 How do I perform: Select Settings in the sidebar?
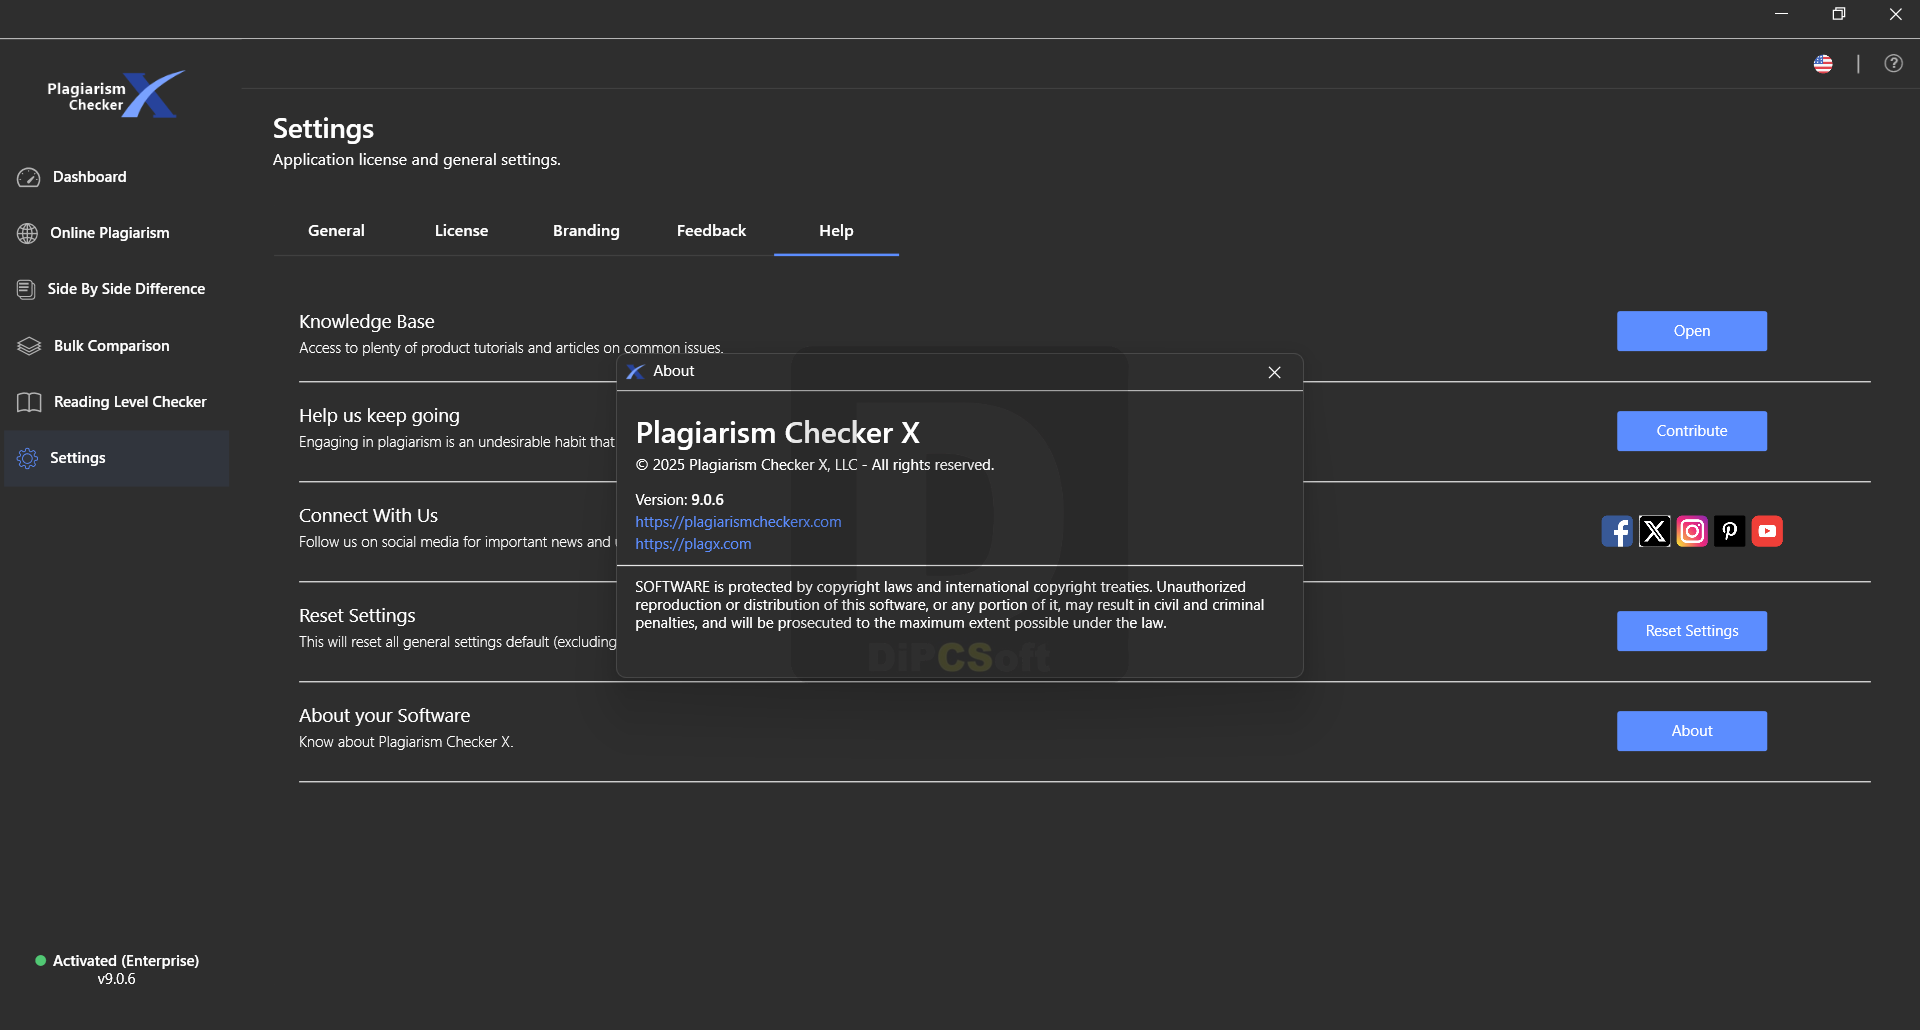[x=116, y=458]
